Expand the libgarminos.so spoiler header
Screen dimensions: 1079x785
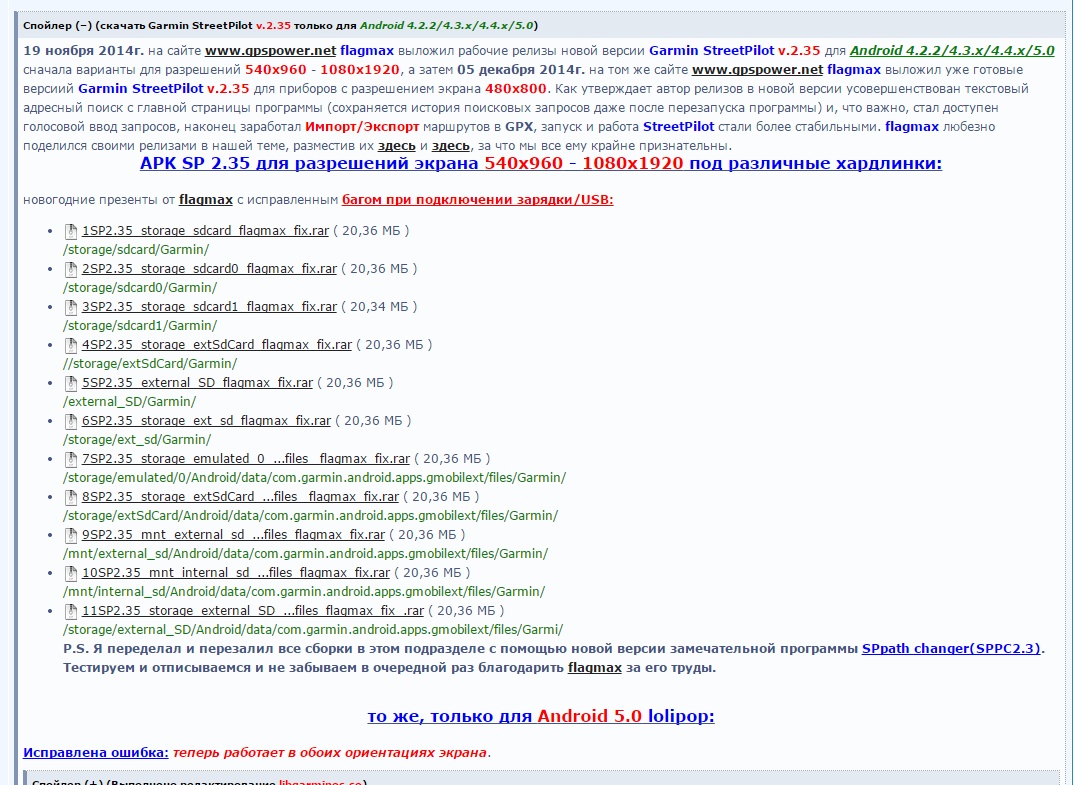(540, 779)
